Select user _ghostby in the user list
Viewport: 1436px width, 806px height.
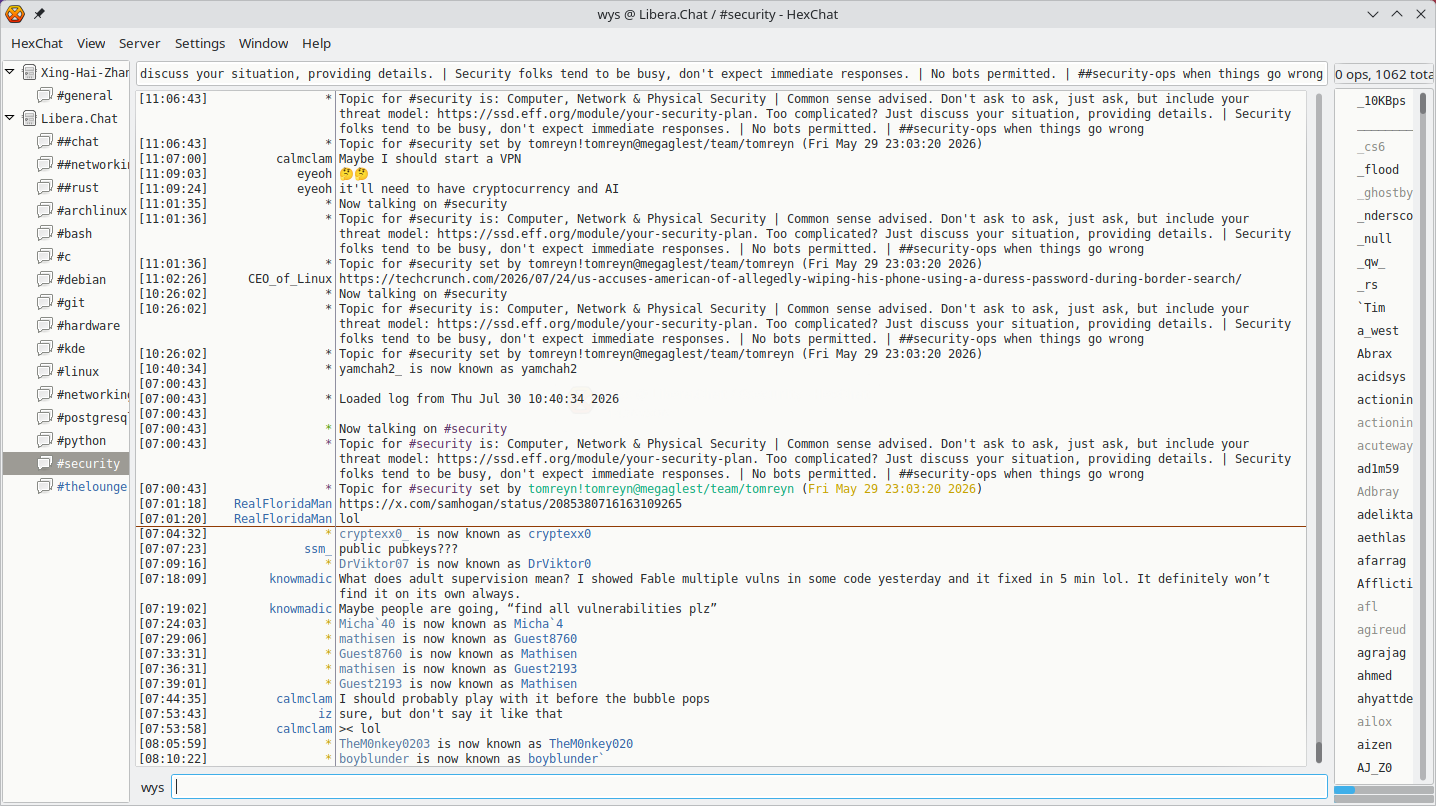1385,193
